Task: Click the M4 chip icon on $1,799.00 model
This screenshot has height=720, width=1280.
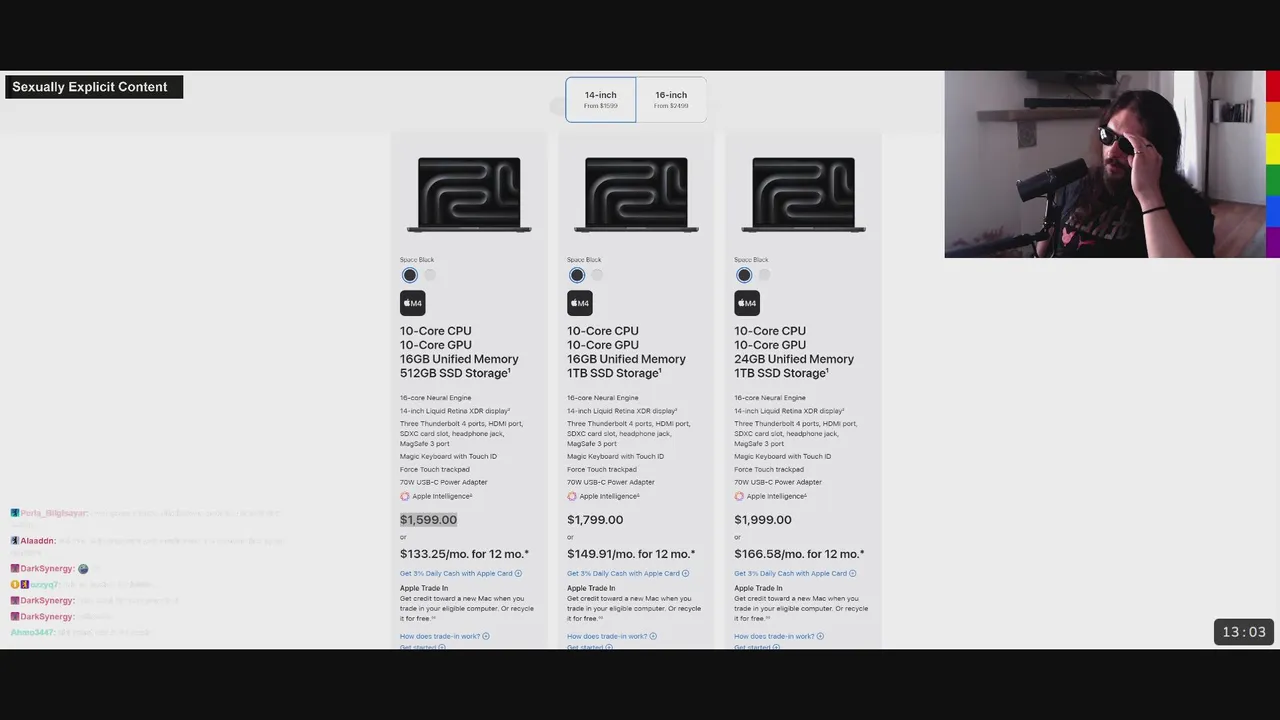Action: click(x=579, y=303)
